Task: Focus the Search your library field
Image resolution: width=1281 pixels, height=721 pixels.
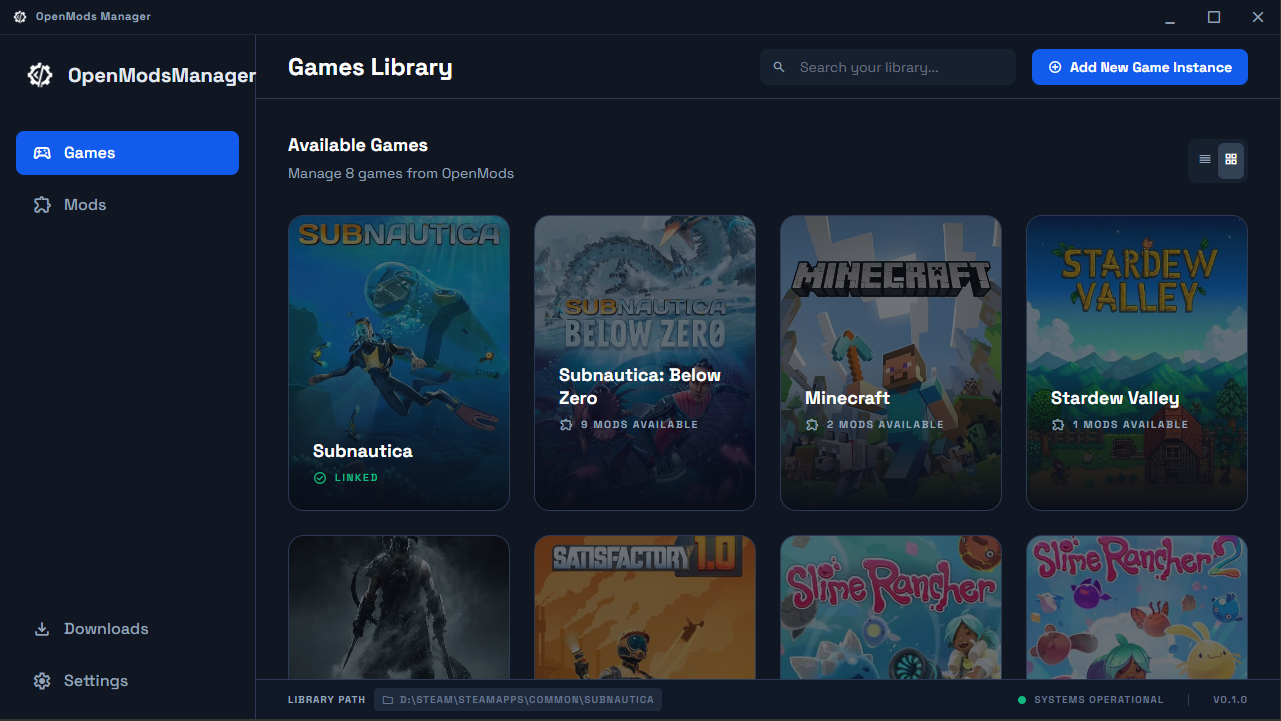Action: 888,67
